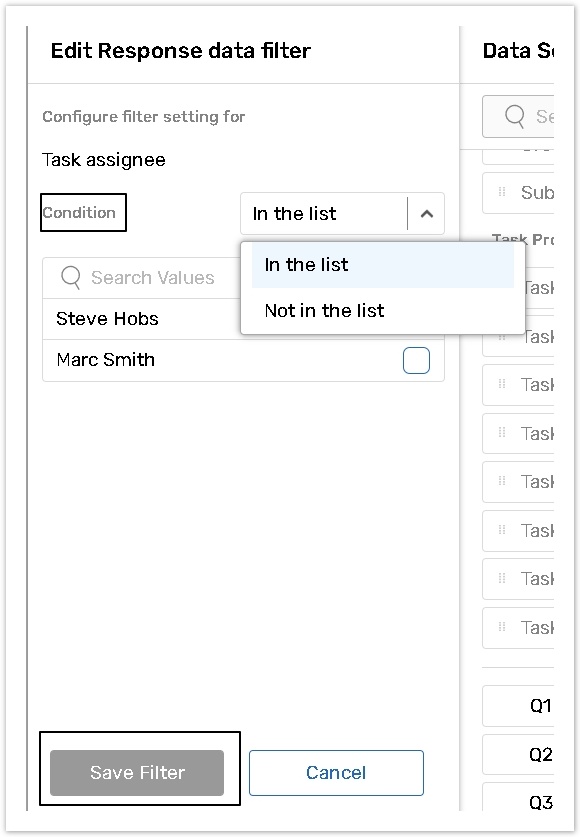Click drag handle on fourth Task item
This screenshot has width=580, height=837.
pos(502,432)
